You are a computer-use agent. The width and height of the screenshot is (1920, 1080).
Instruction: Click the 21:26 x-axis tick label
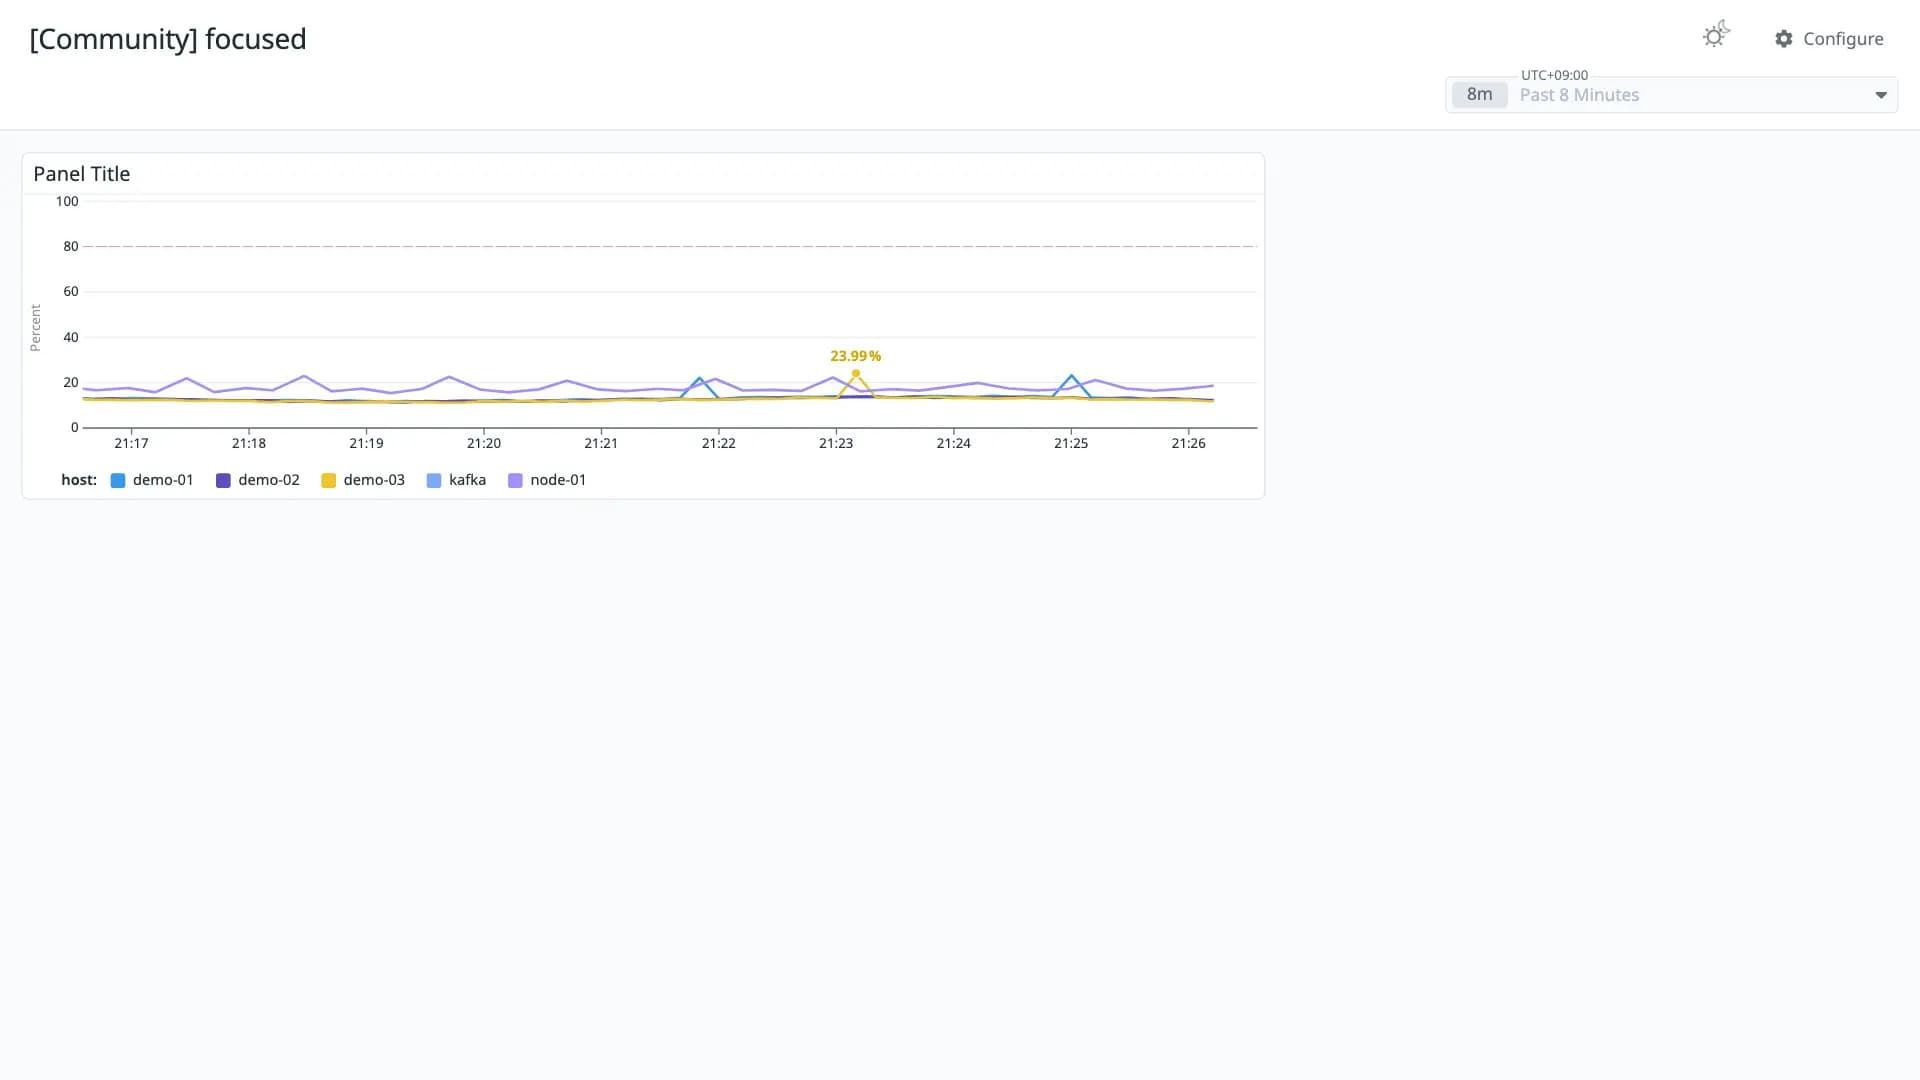[x=1188, y=443]
